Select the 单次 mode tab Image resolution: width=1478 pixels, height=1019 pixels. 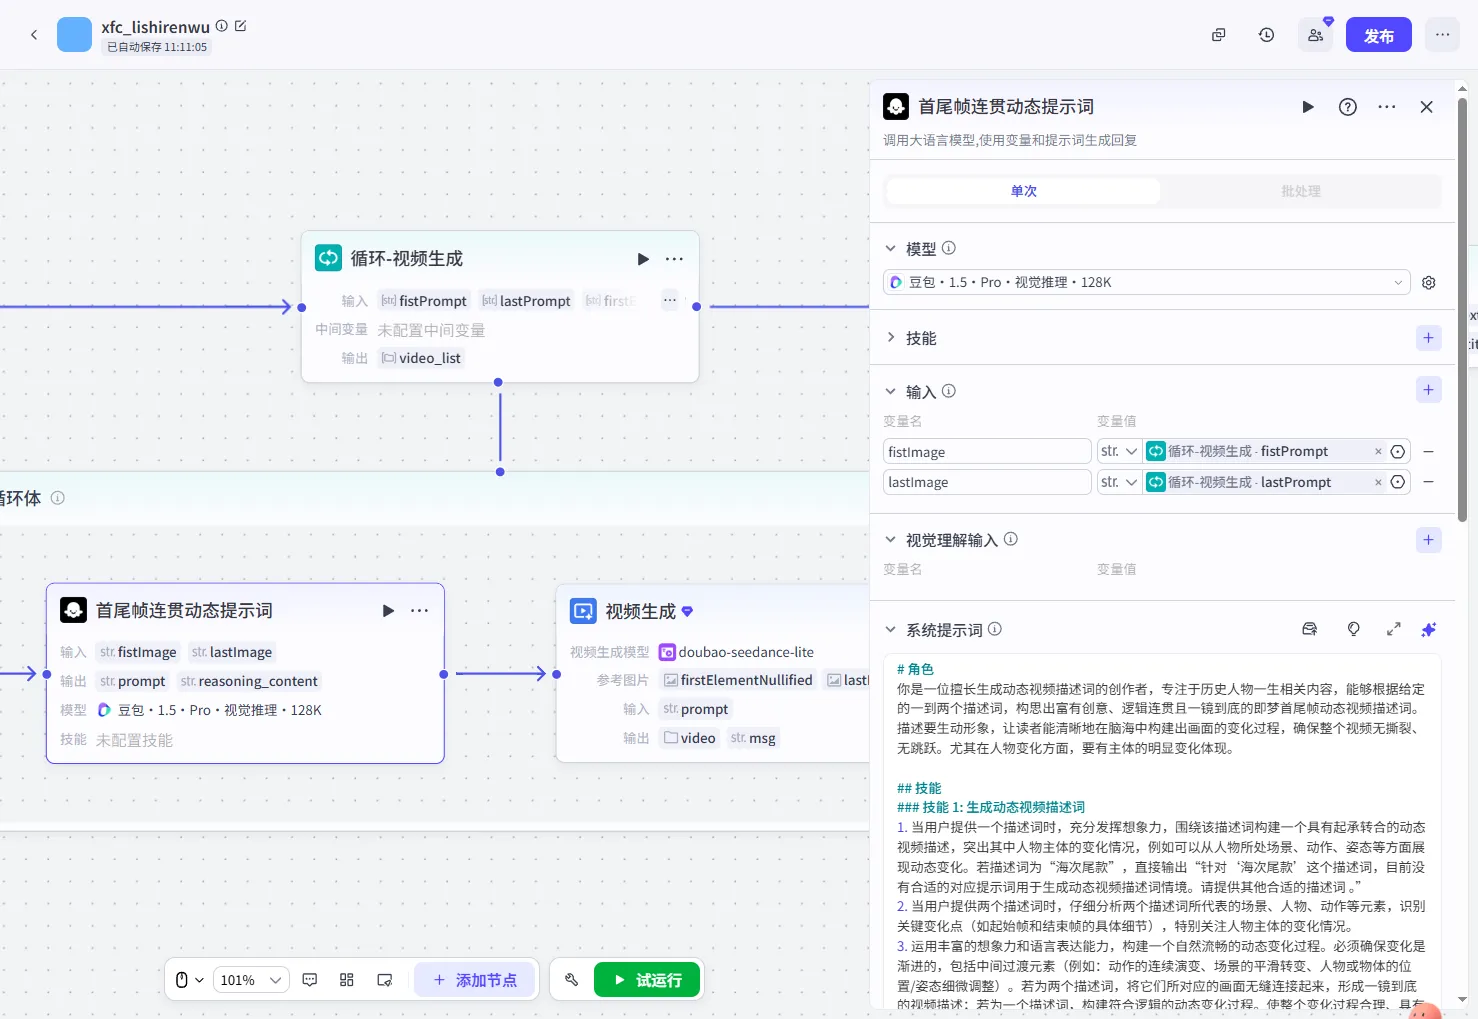coord(1023,191)
